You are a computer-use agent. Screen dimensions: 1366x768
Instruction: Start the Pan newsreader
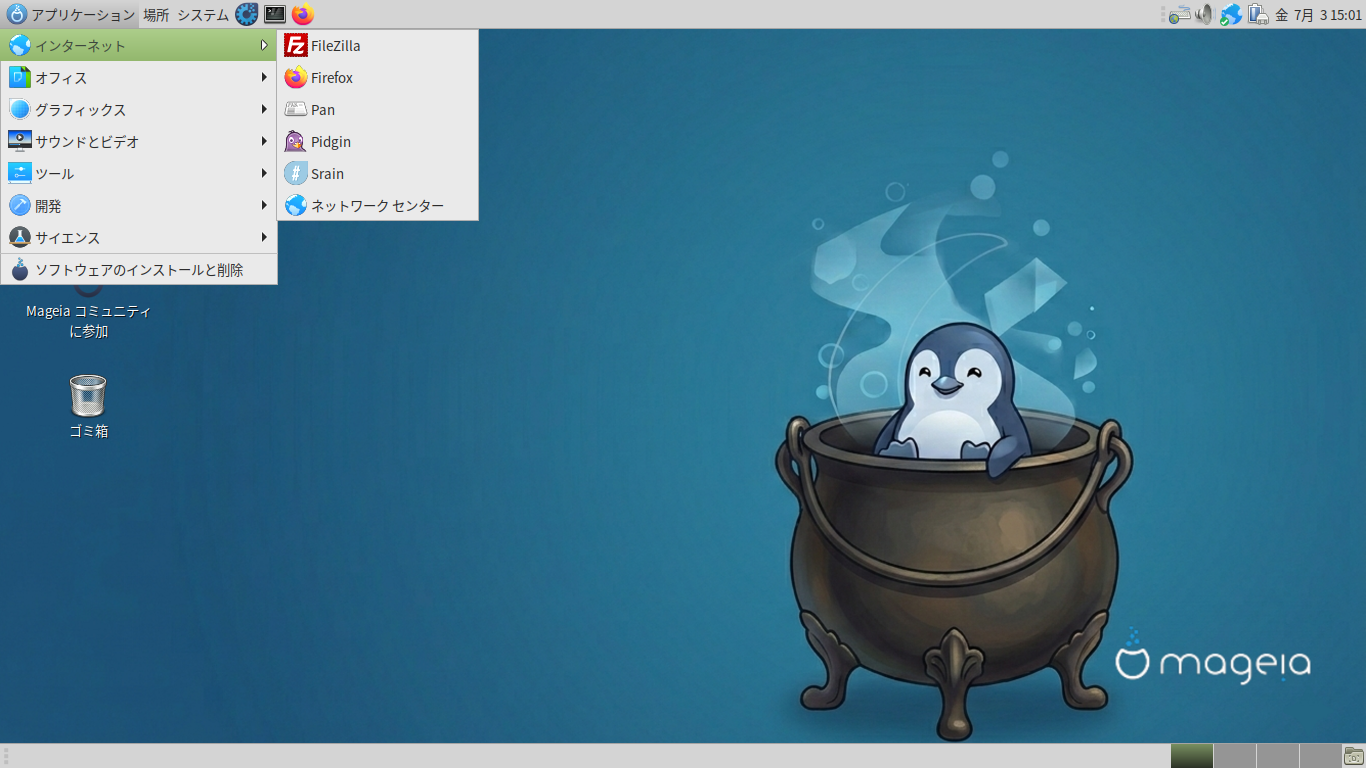tap(377, 110)
